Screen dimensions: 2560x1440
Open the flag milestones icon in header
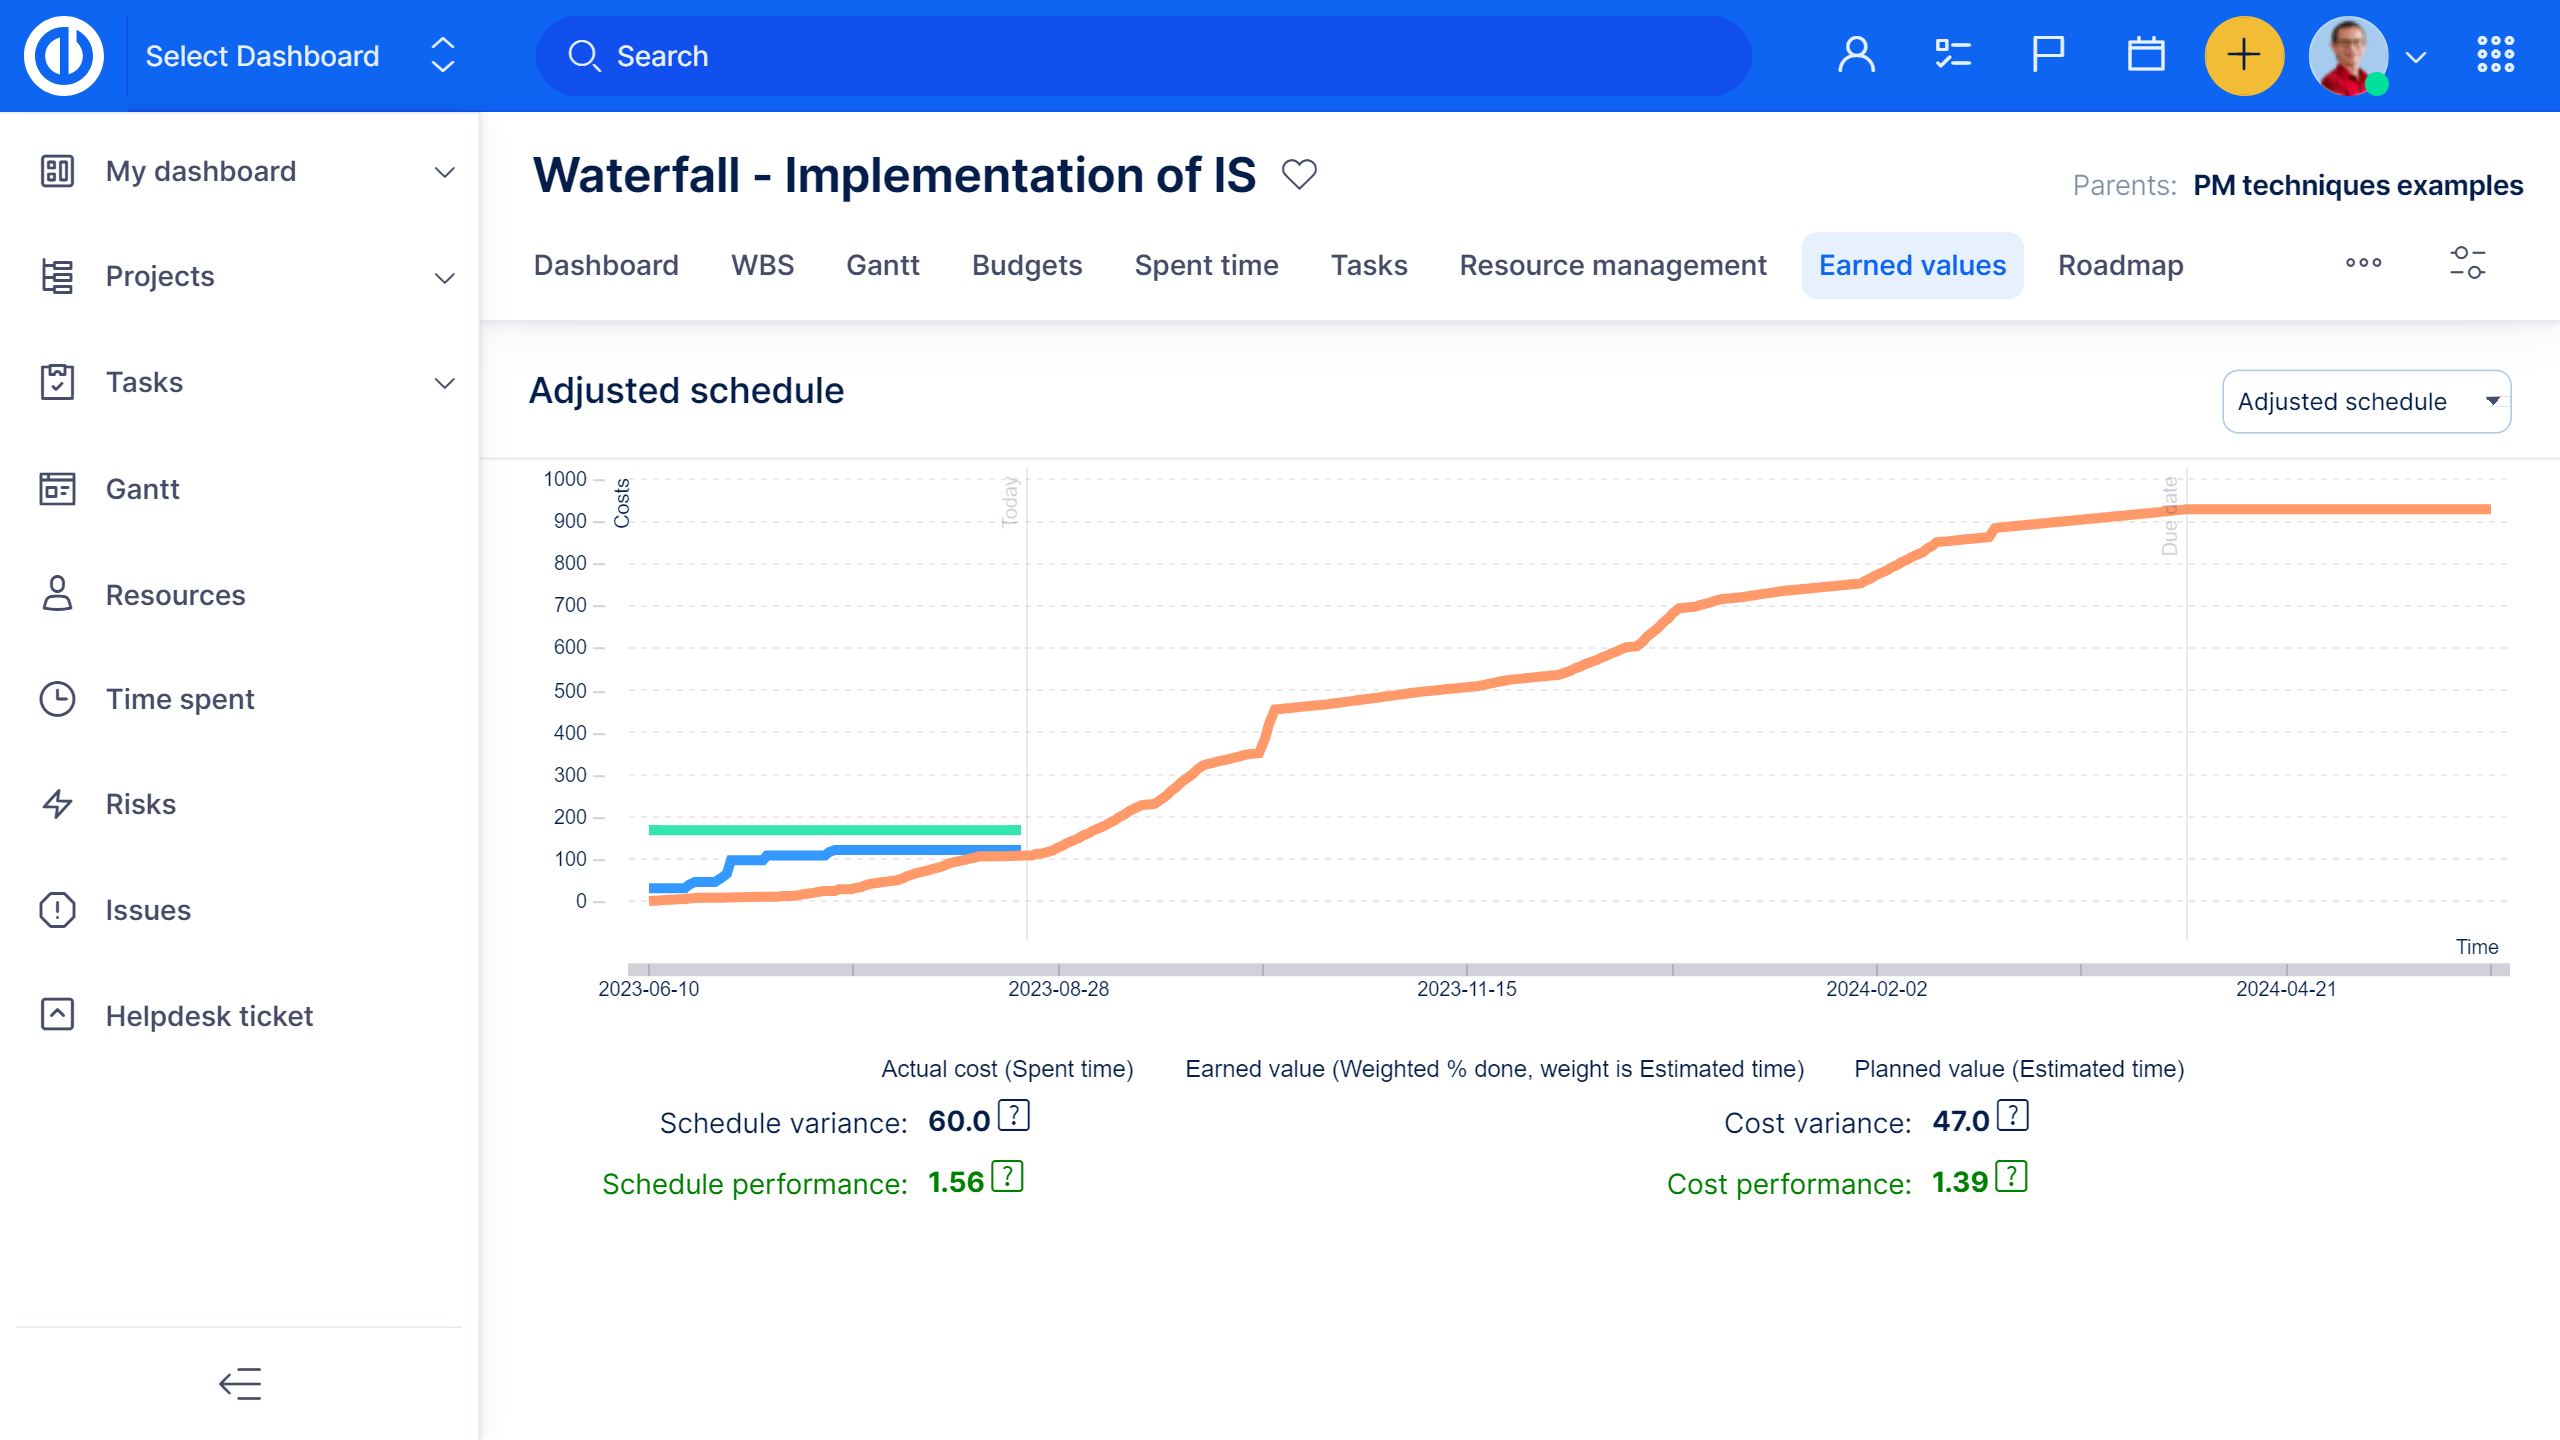coord(2048,55)
